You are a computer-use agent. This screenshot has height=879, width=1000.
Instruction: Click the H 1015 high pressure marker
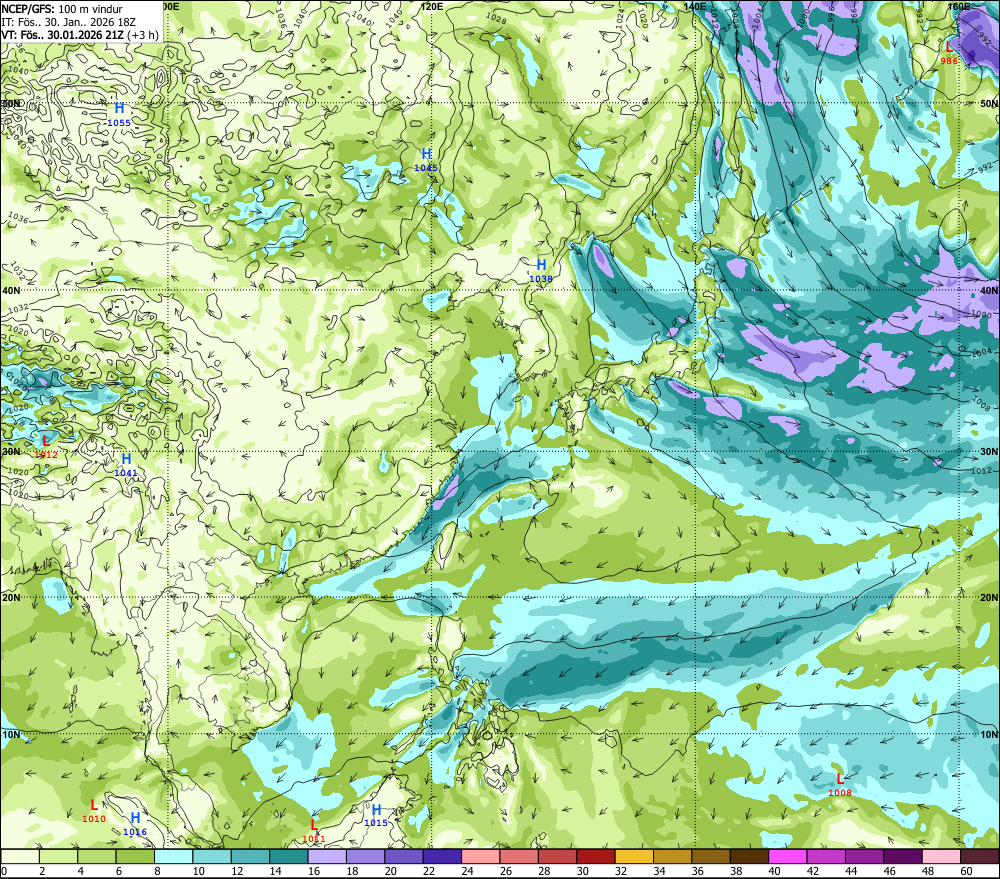click(376, 815)
